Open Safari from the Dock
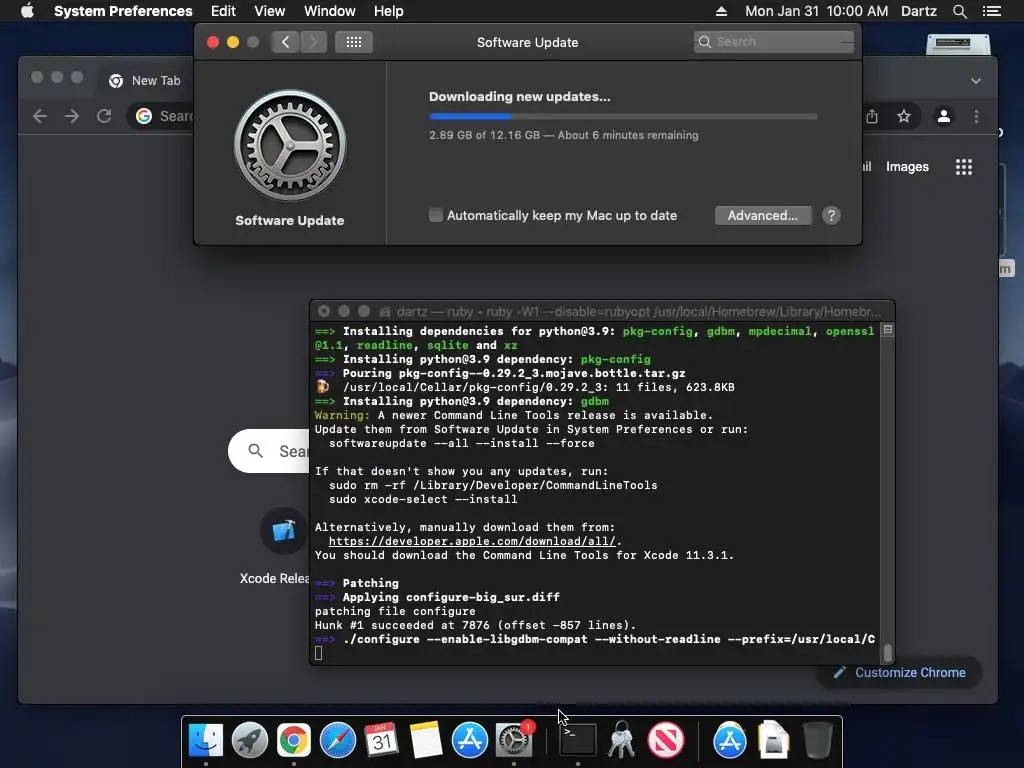 (338, 740)
